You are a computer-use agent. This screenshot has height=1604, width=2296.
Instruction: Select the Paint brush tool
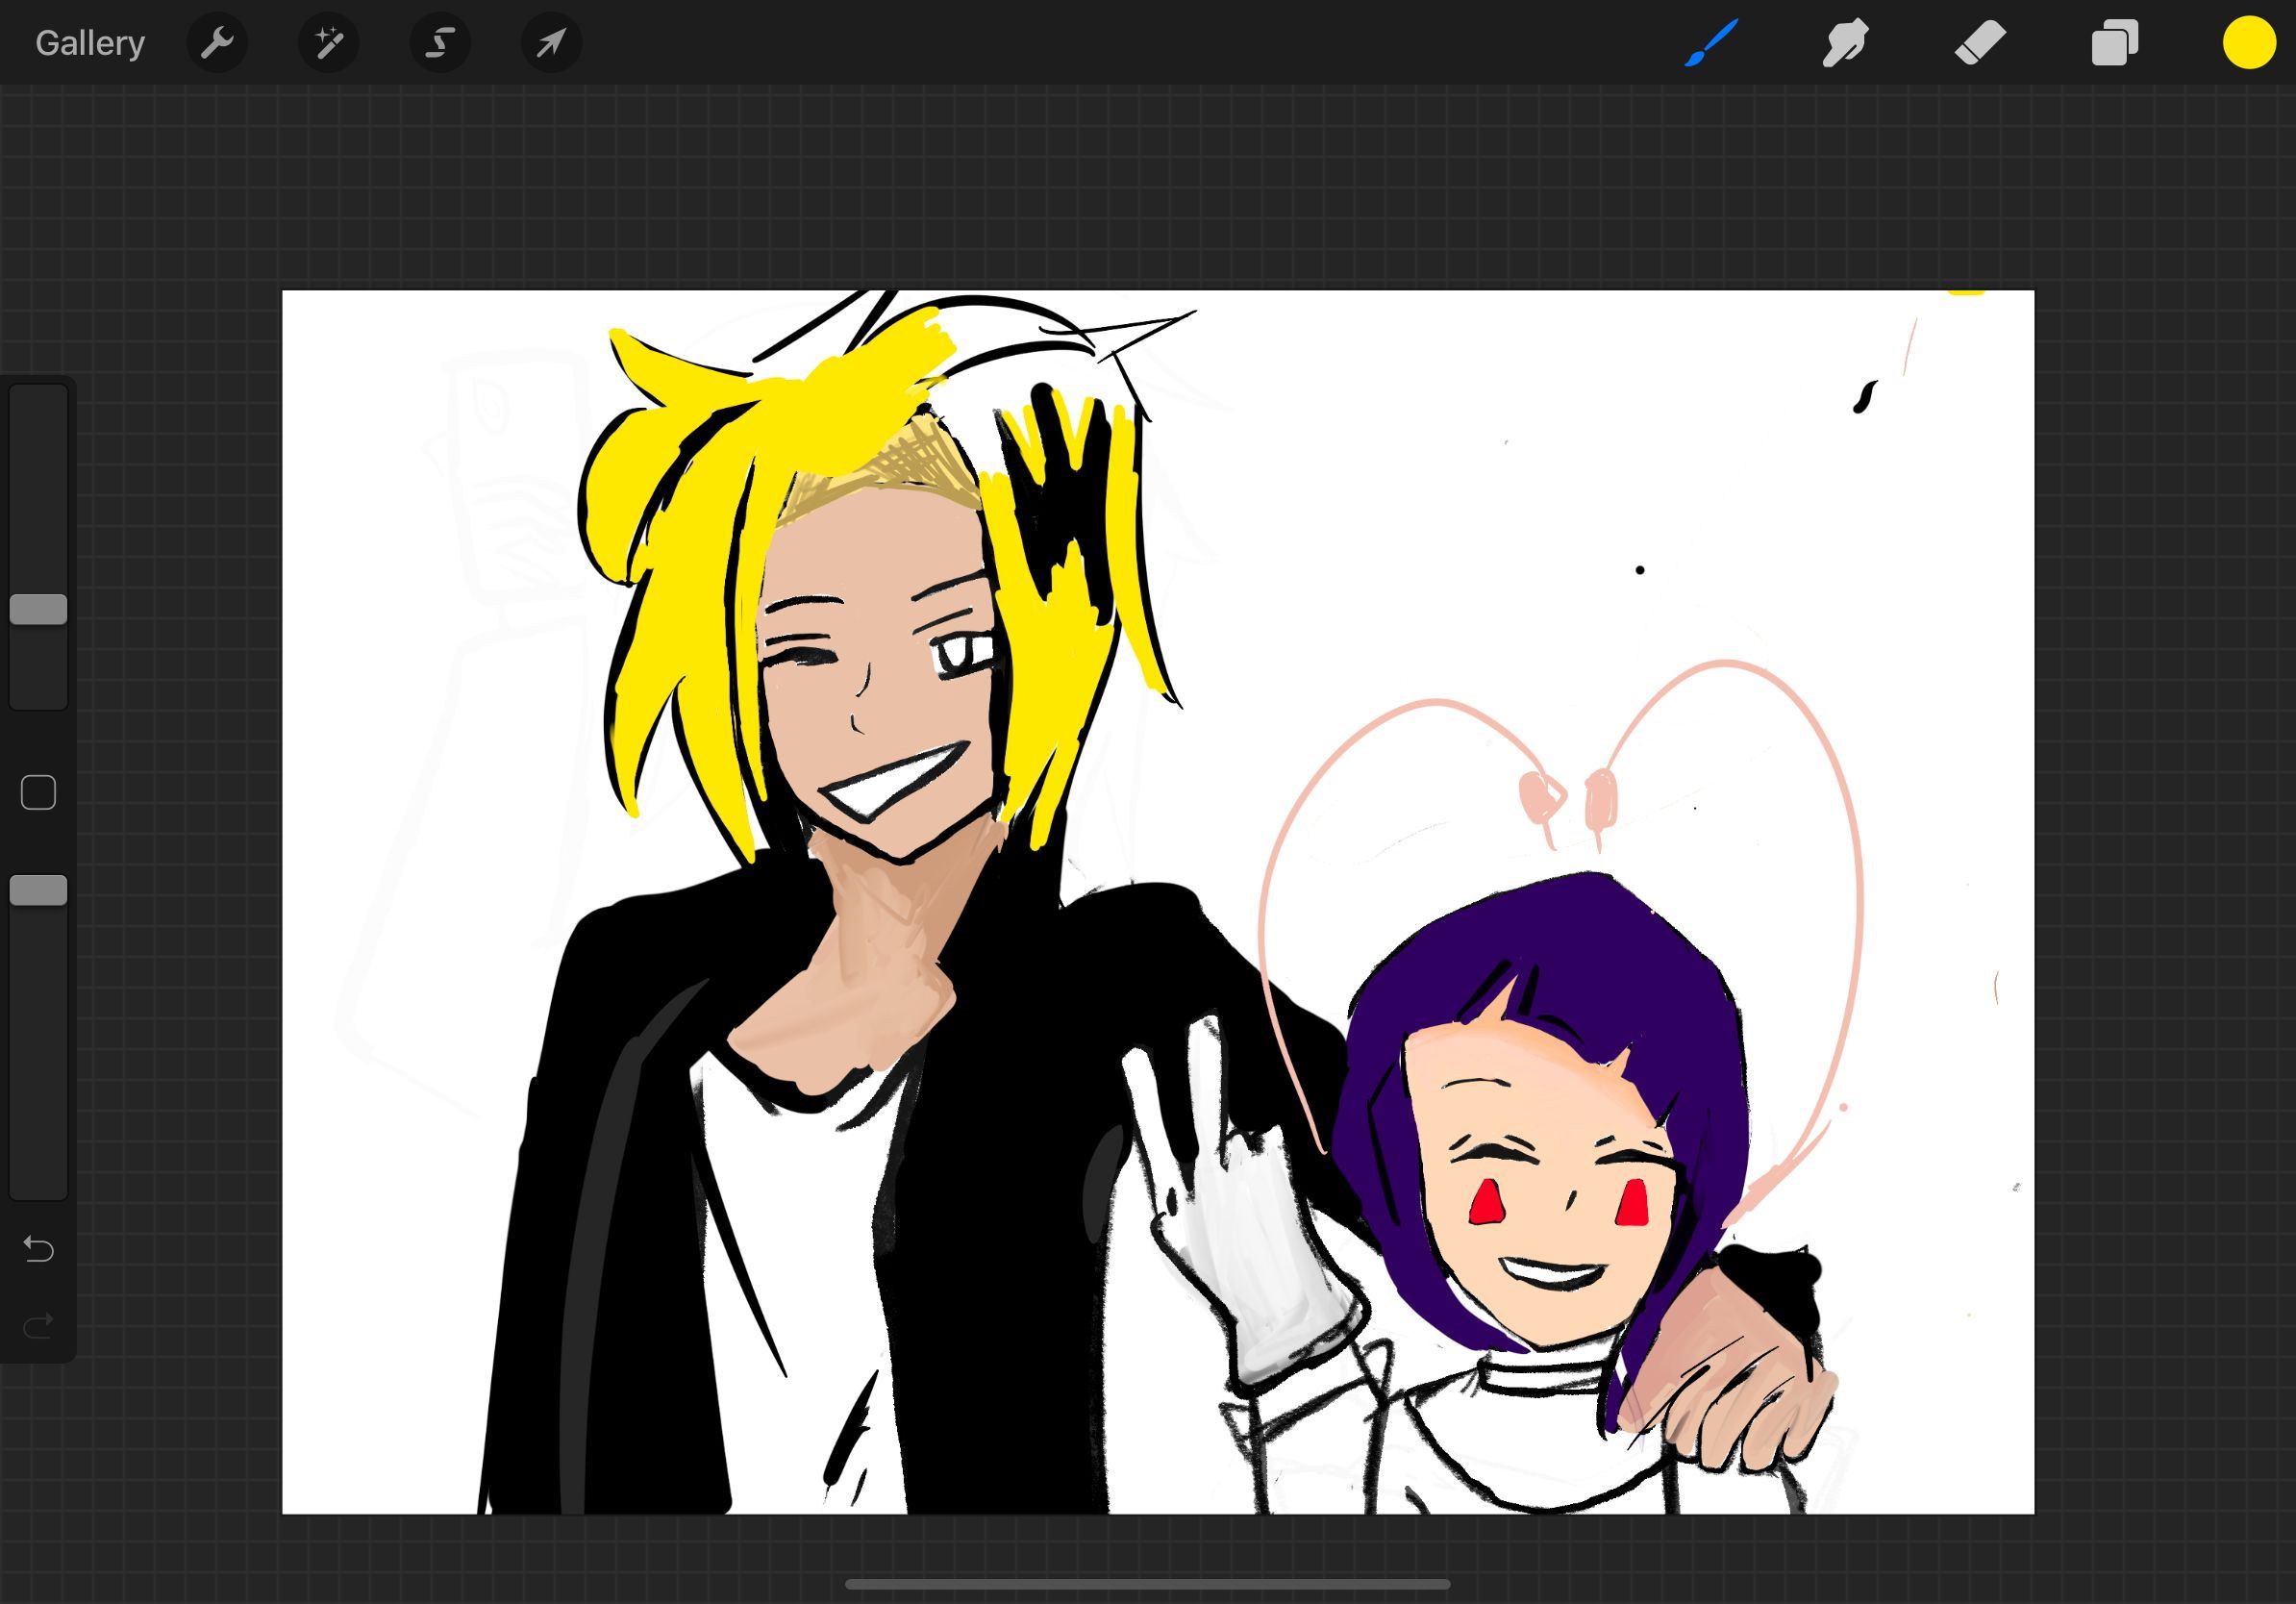[1711, 43]
